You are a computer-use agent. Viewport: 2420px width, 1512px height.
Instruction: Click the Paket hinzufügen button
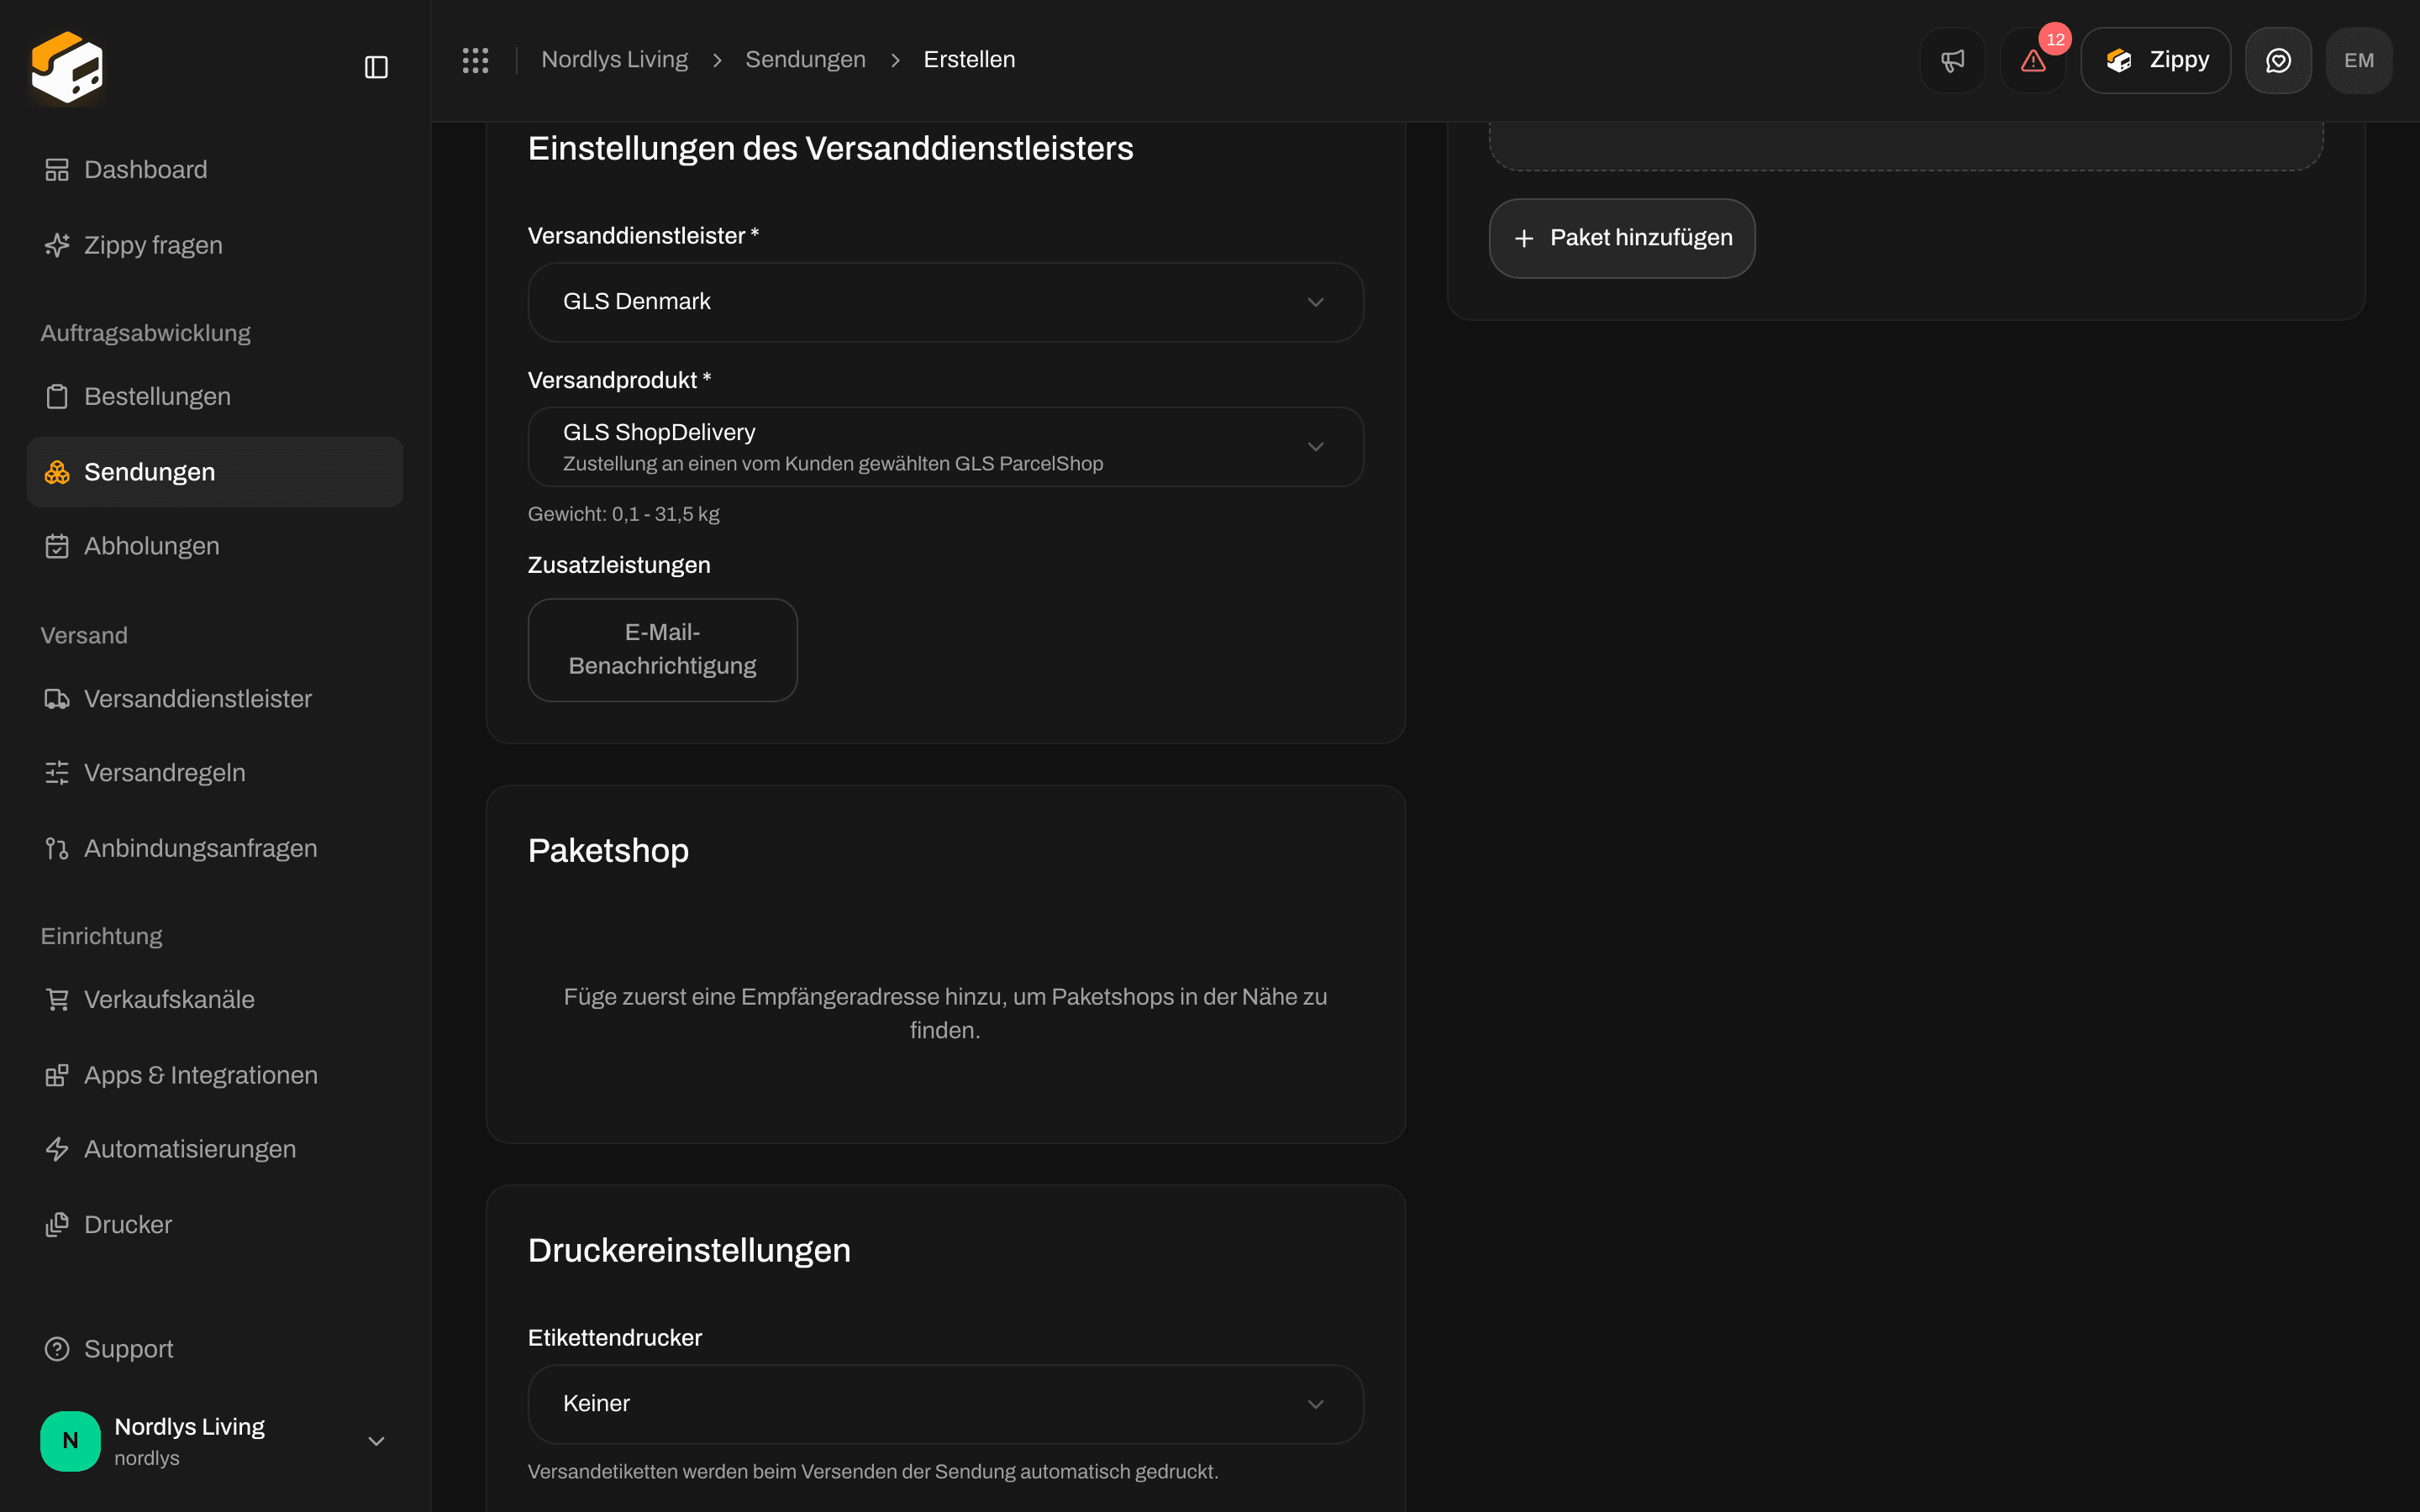coord(1621,238)
